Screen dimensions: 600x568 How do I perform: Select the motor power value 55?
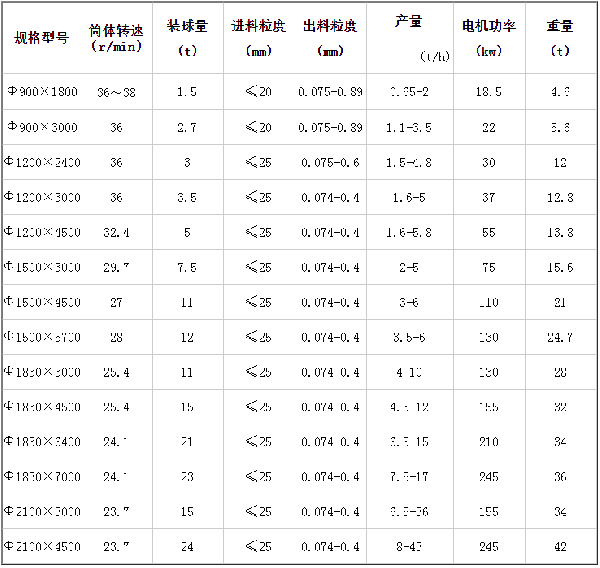click(x=489, y=232)
